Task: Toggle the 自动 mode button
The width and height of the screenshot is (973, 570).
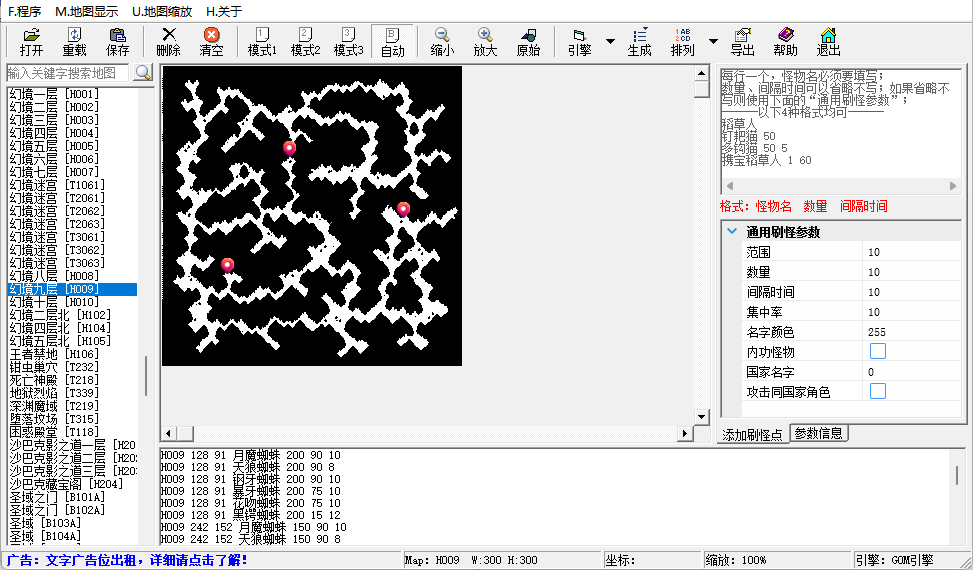Action: point(392,42)
